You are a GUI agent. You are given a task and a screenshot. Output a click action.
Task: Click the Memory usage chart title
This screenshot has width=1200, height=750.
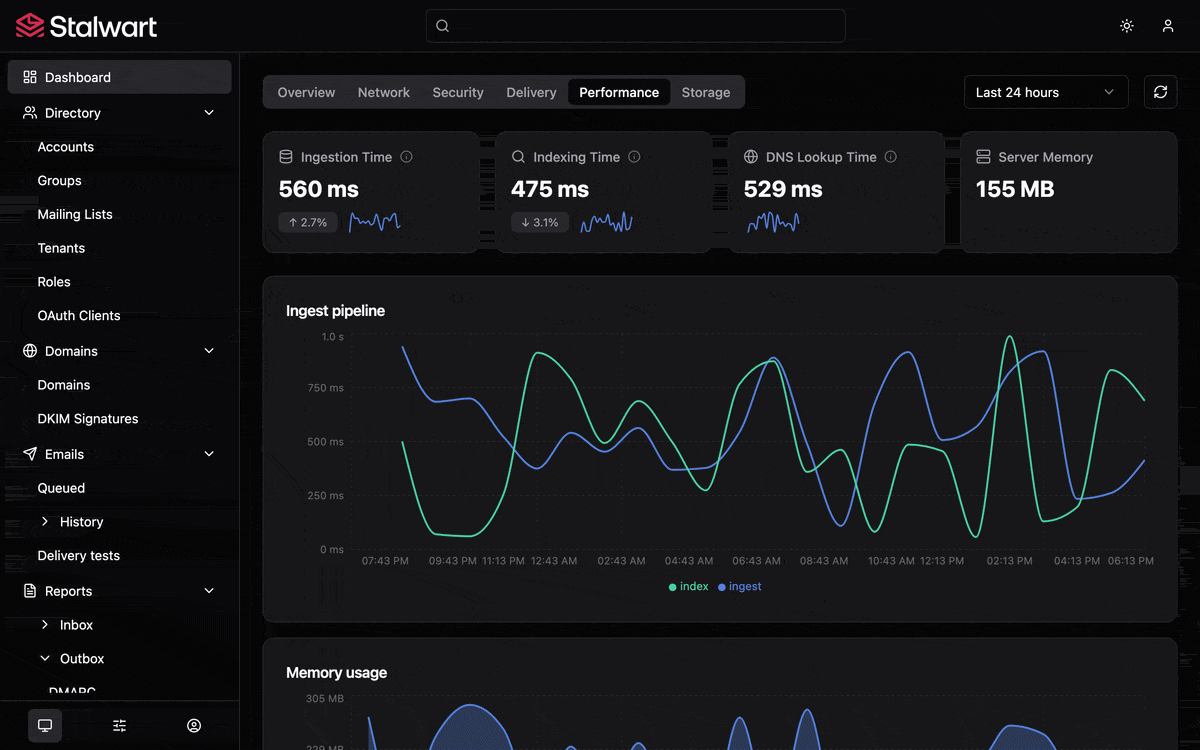[336, 673]
